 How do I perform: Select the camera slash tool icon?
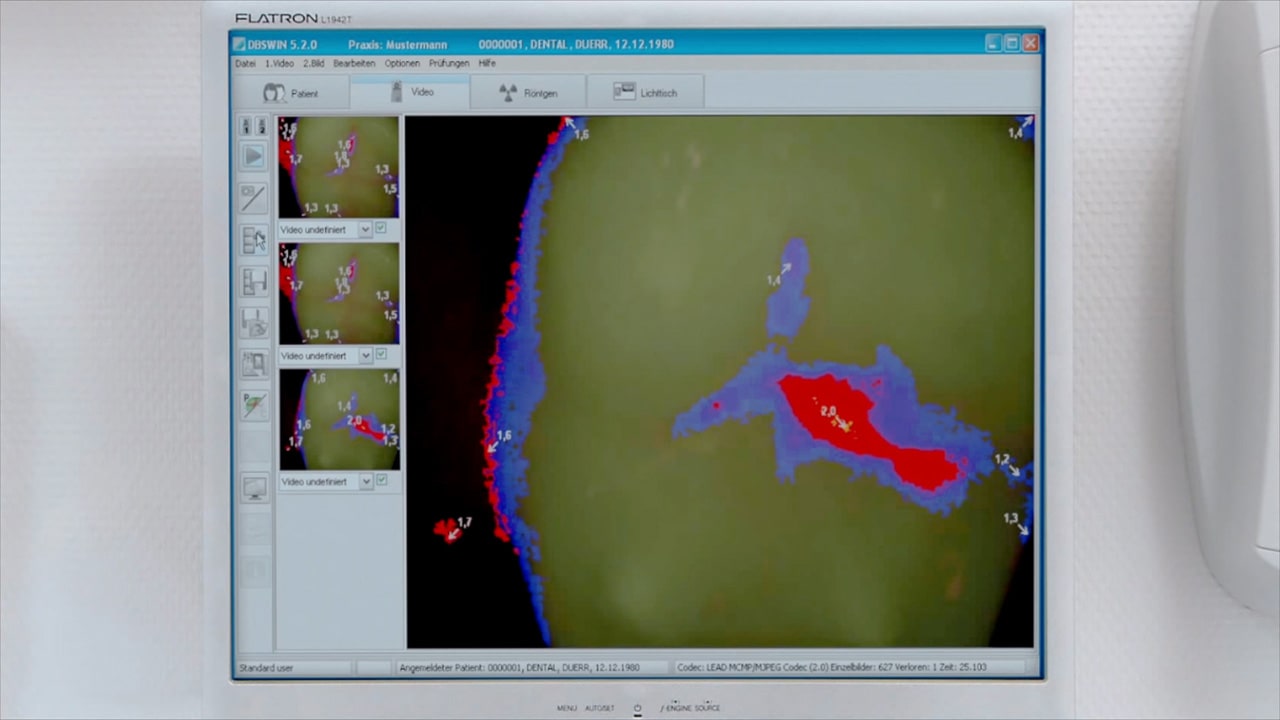tap(254, 198)
